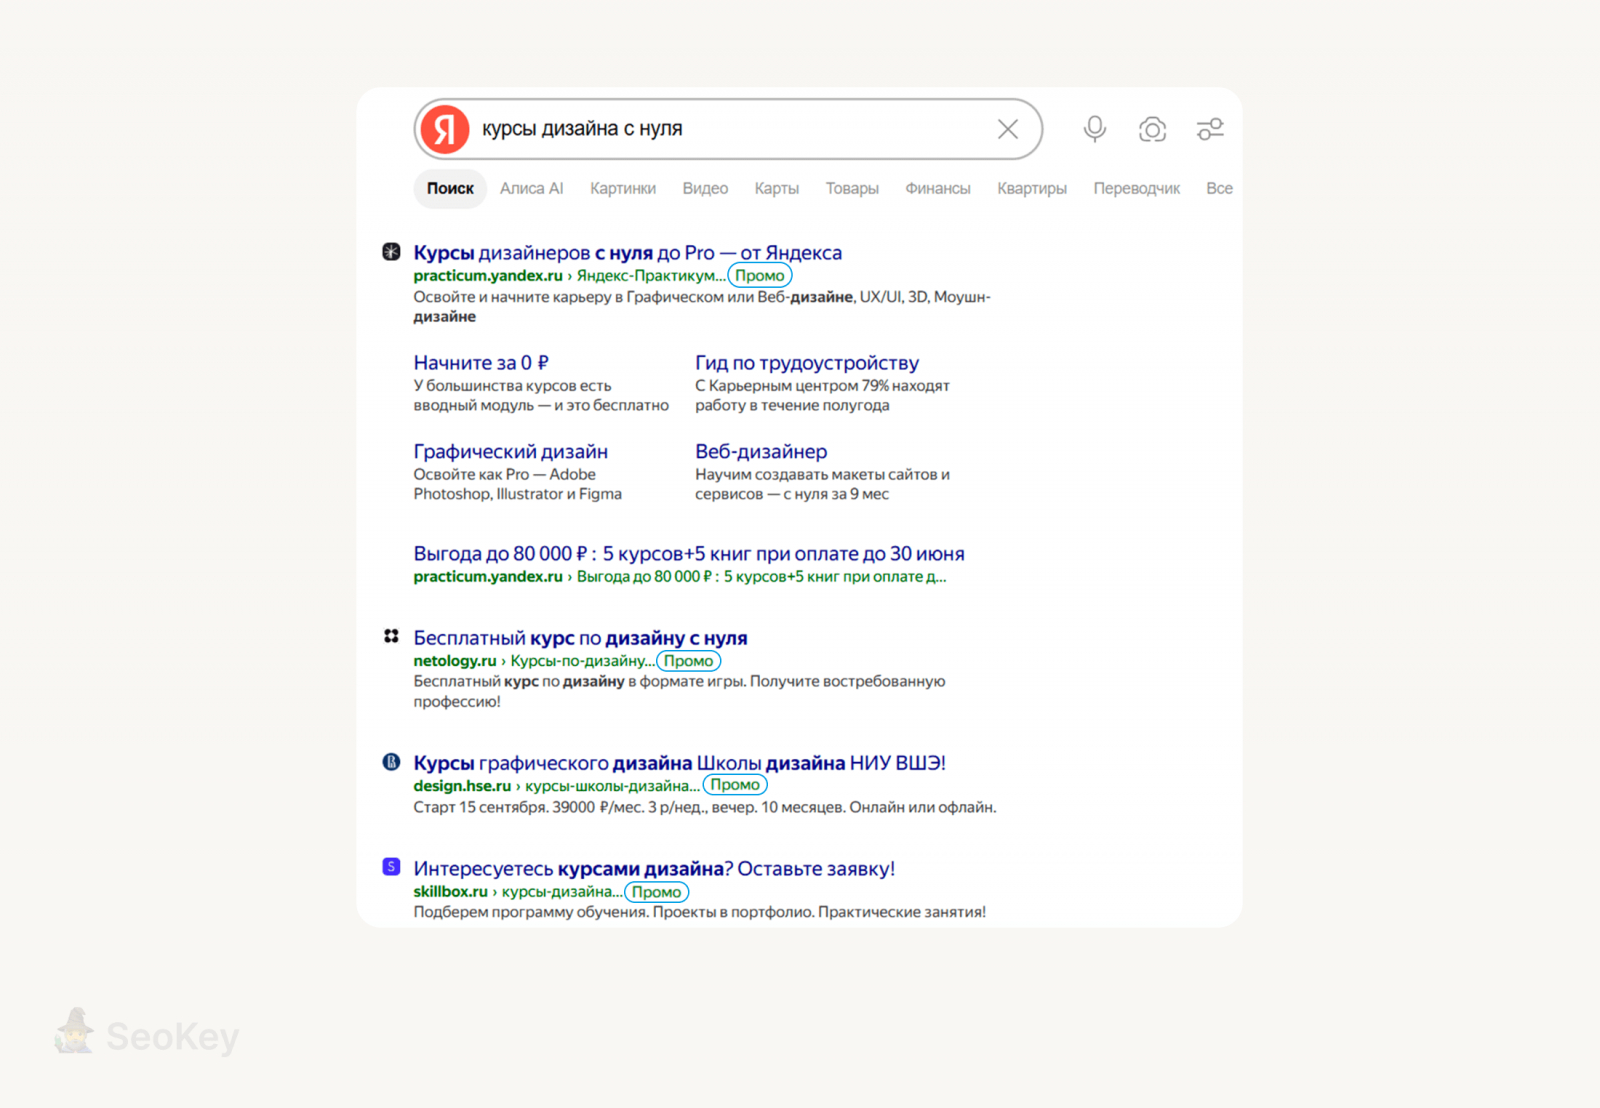The width and height of the screenshot is (1600, 1108).
Task: Open 'Бесплатный курс по дизайну с нуля' result
Action: 581,638
